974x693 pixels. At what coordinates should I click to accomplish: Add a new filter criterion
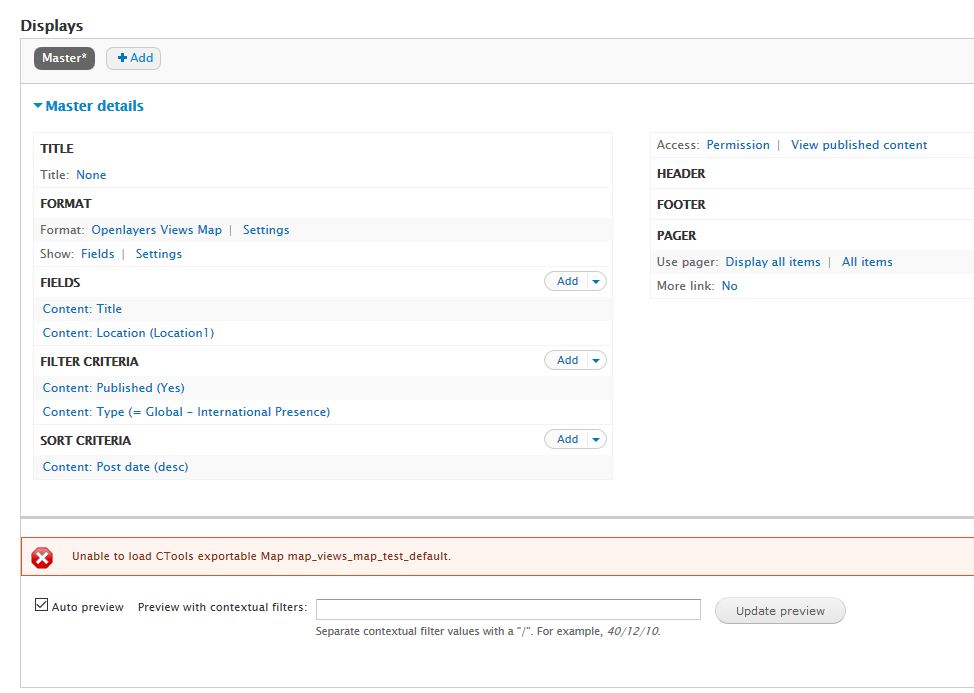tap(567, 360)
